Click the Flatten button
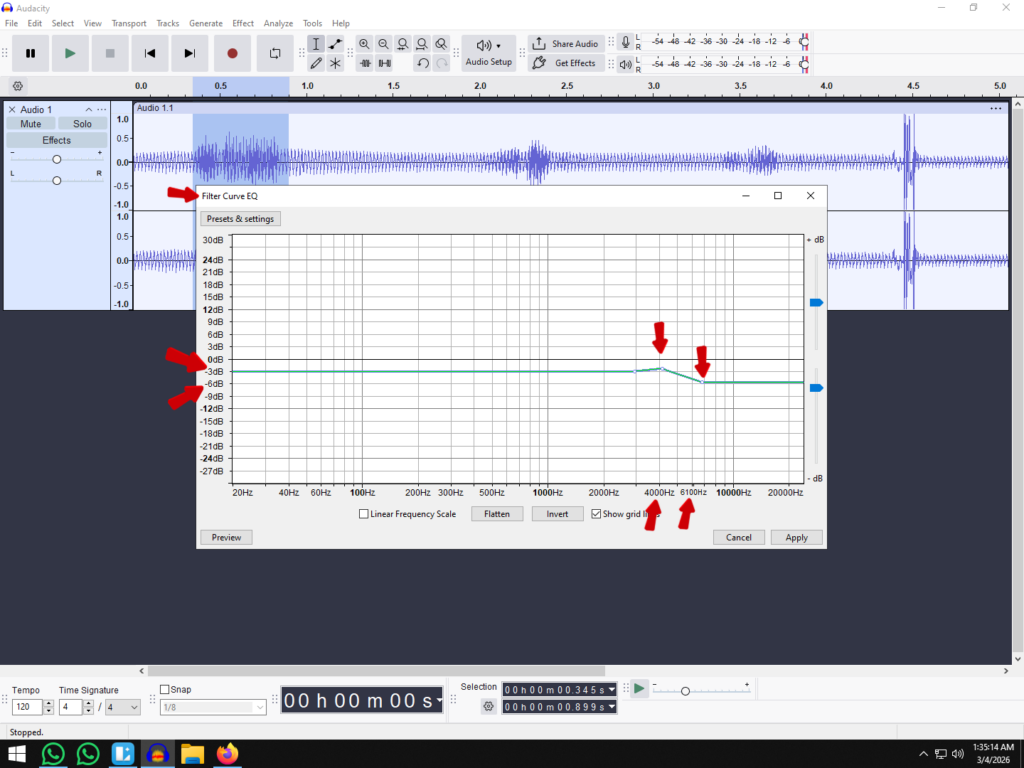Viewport: 1024px width, 768px height. point(497,514)
